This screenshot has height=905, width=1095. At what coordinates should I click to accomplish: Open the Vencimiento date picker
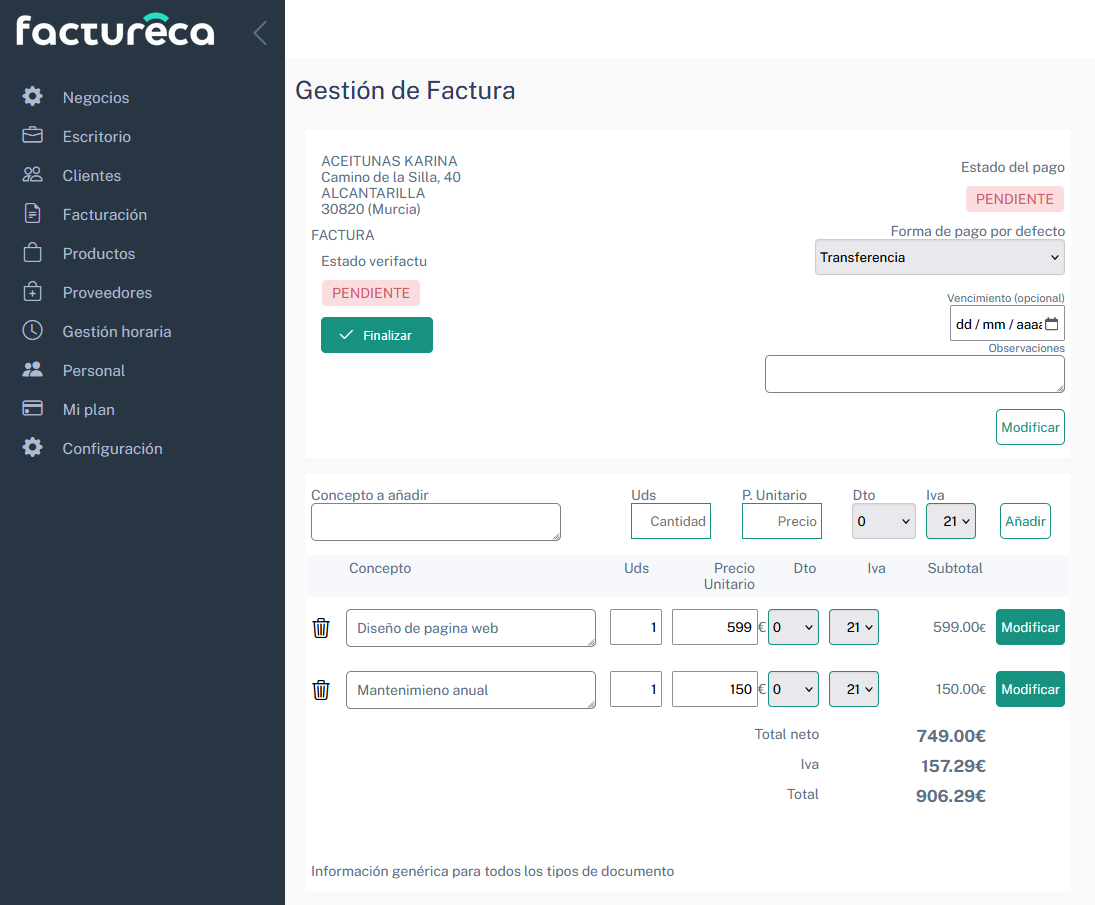click(1052, 323)
